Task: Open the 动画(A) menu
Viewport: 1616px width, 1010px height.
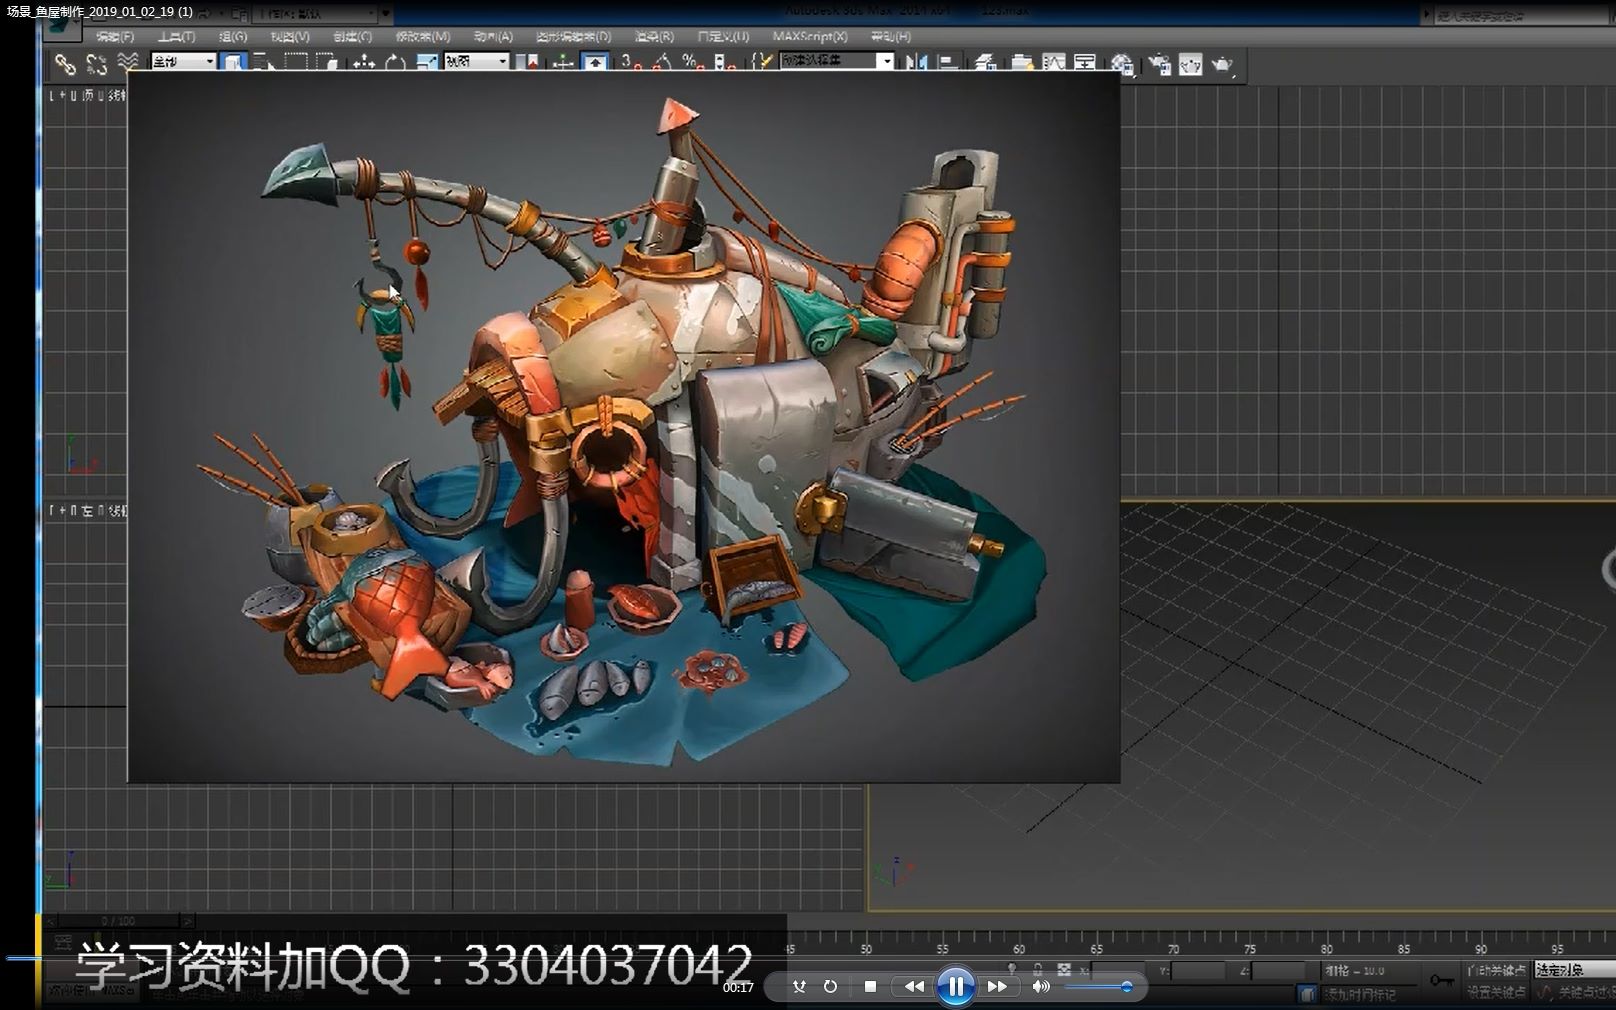Action: click(x=493, y=36)
